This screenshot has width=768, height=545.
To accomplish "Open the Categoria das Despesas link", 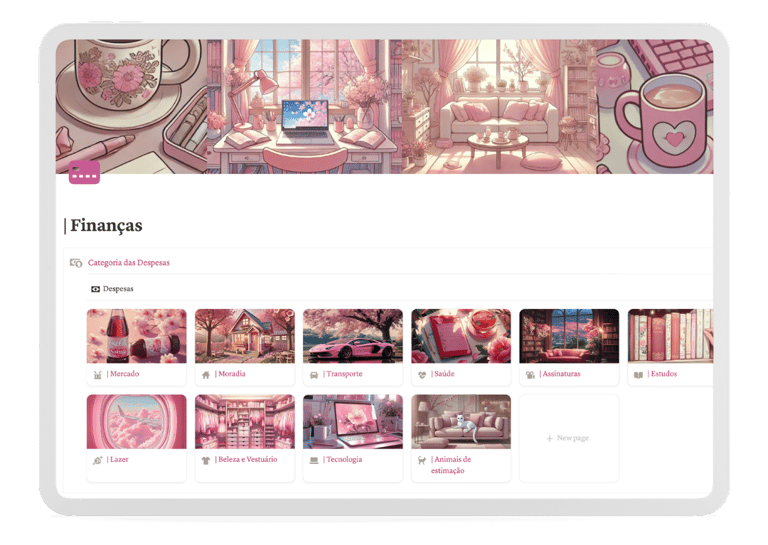I will [x=129, y=263].
